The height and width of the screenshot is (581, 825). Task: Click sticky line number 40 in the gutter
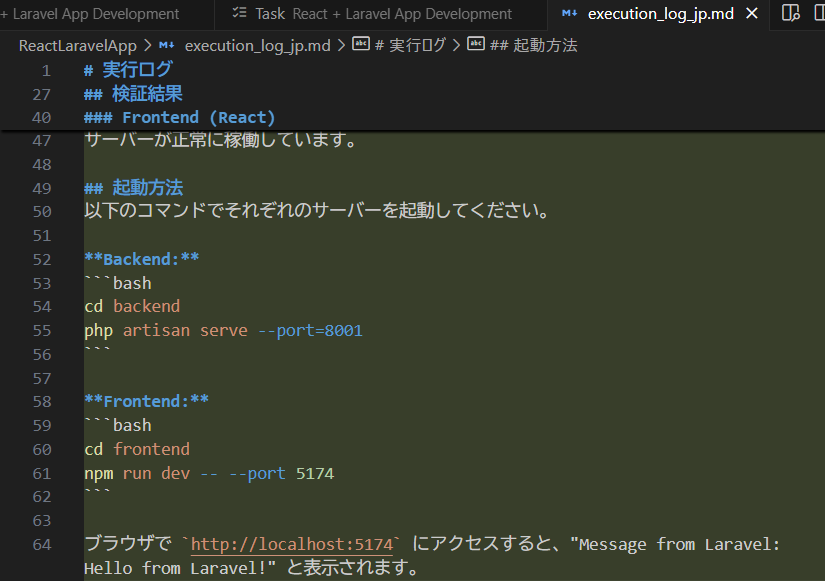pyautogui.click(x=42, y=117)
